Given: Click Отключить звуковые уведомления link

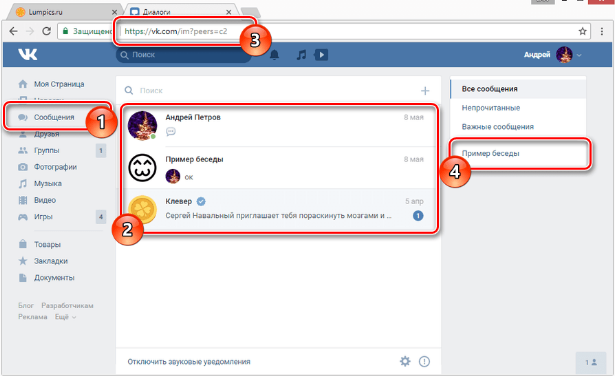Looking at the screenshot, I should (189, 361).
